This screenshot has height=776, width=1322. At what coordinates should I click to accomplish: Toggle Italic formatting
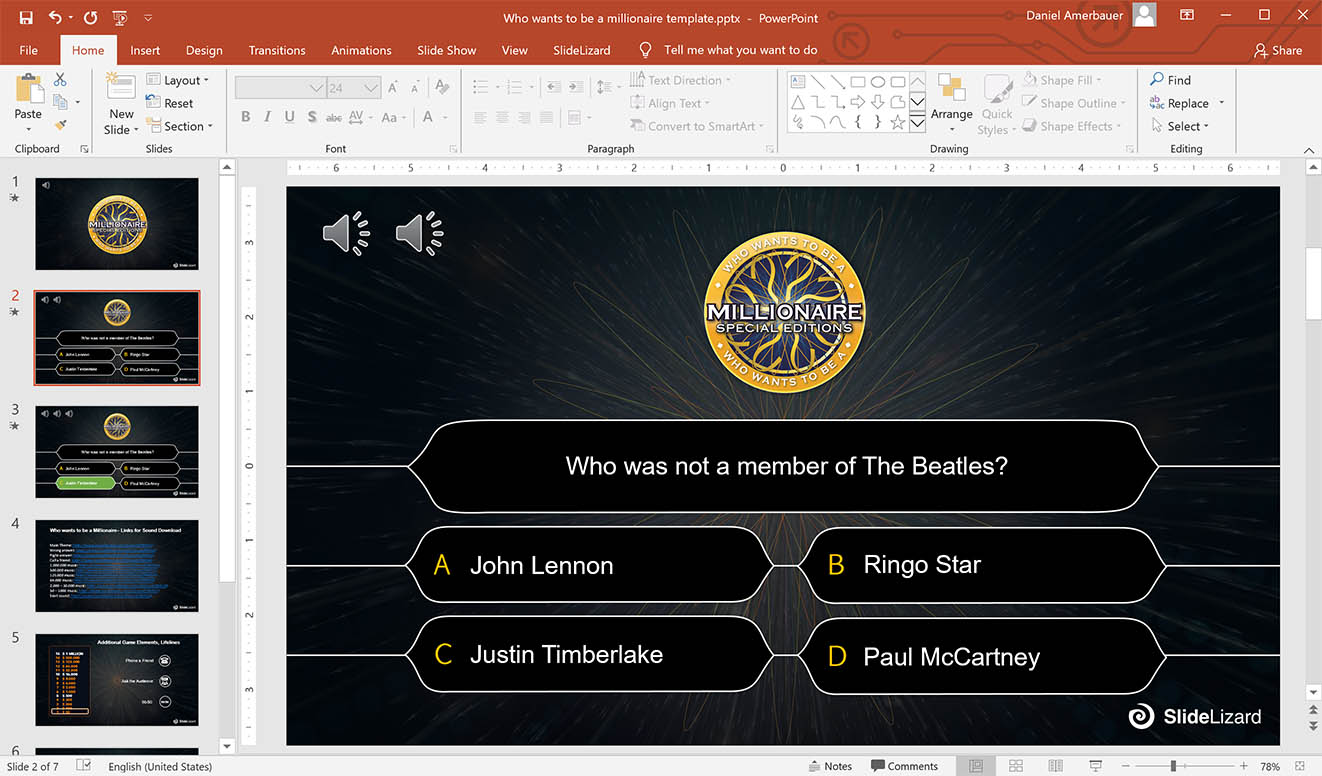(267, 117)
